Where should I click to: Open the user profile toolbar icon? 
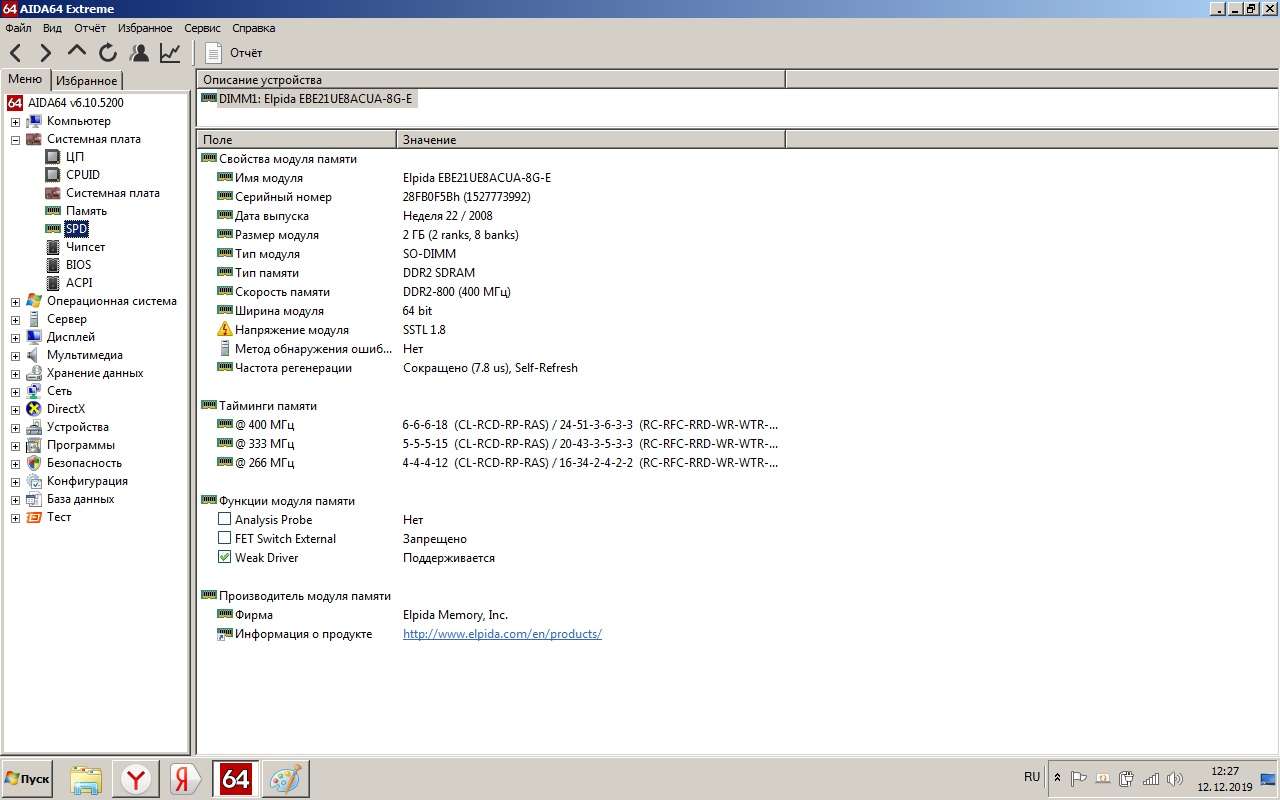click(139, 53)
